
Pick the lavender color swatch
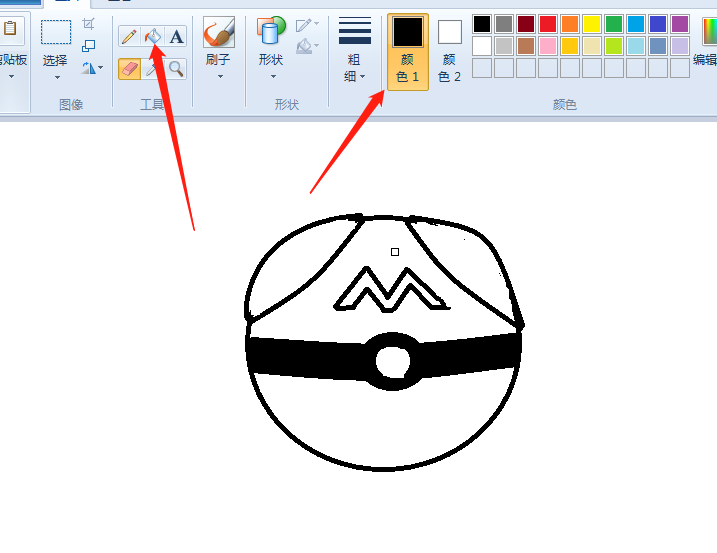(x=680, y=46)
